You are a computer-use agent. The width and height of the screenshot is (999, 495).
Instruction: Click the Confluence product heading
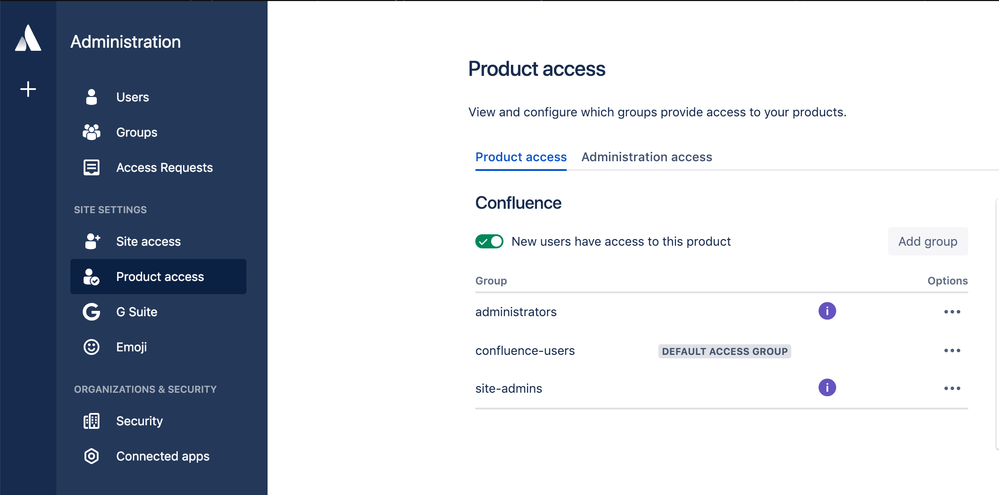(519, 203)
